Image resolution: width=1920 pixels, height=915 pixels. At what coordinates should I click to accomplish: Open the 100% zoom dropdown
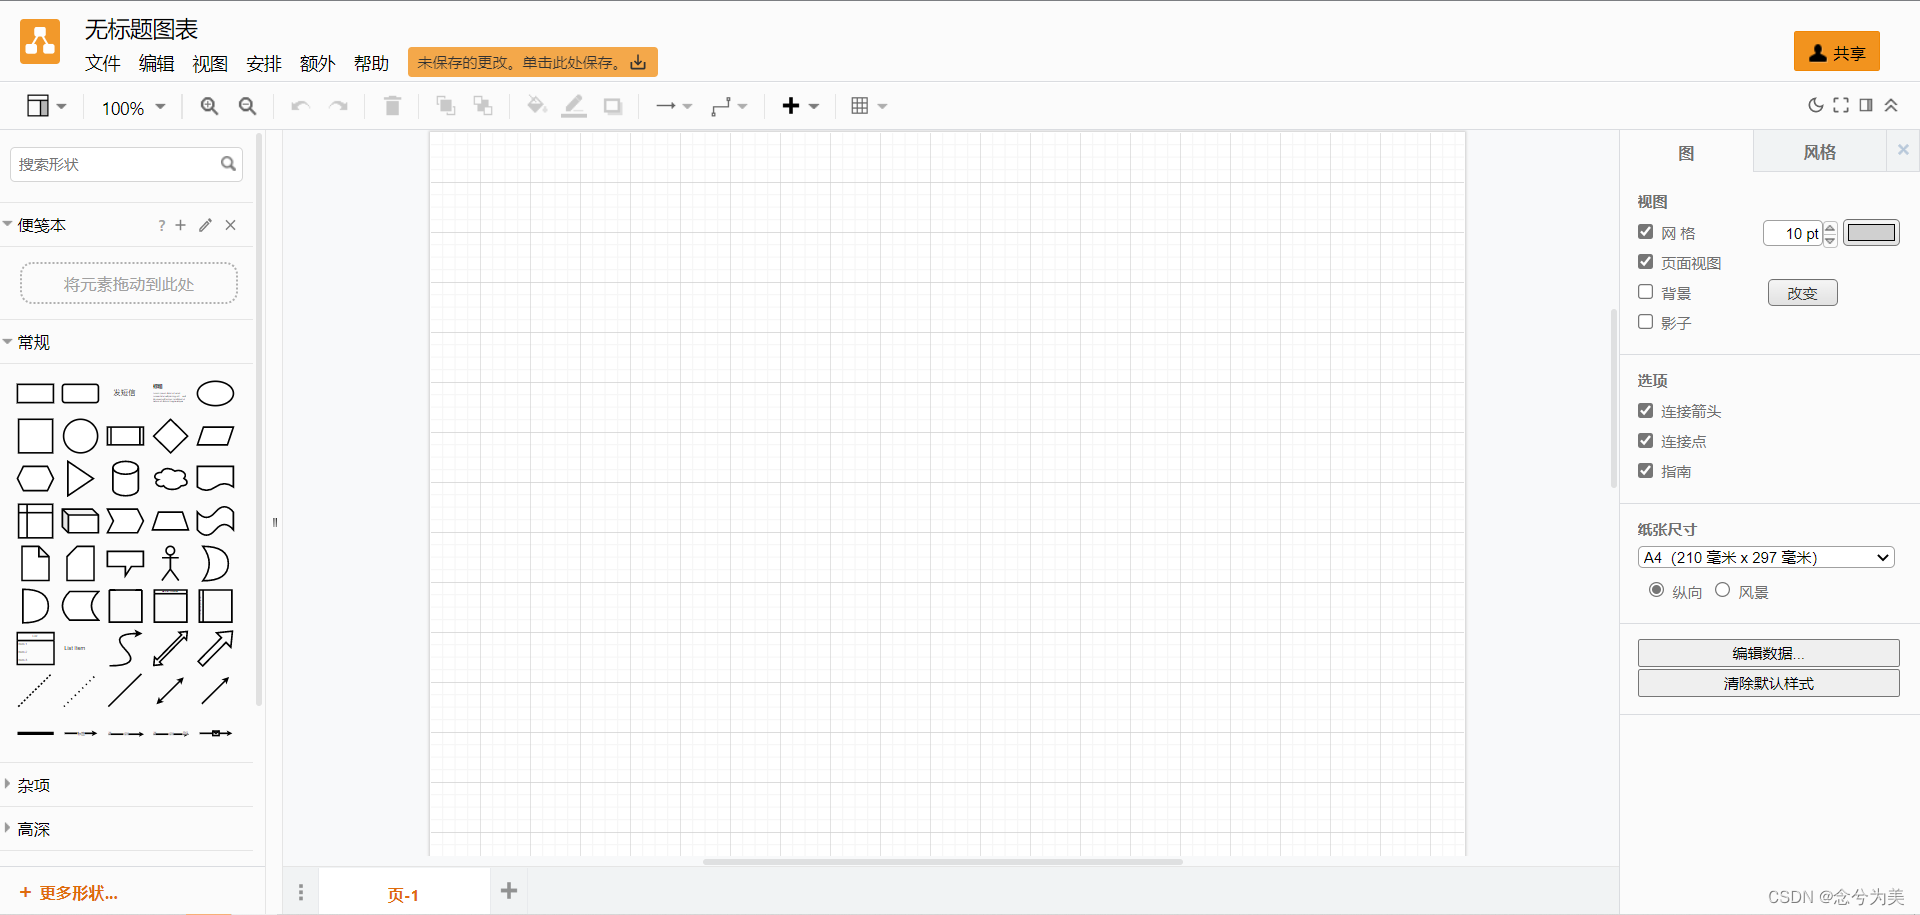pos(133,108)
